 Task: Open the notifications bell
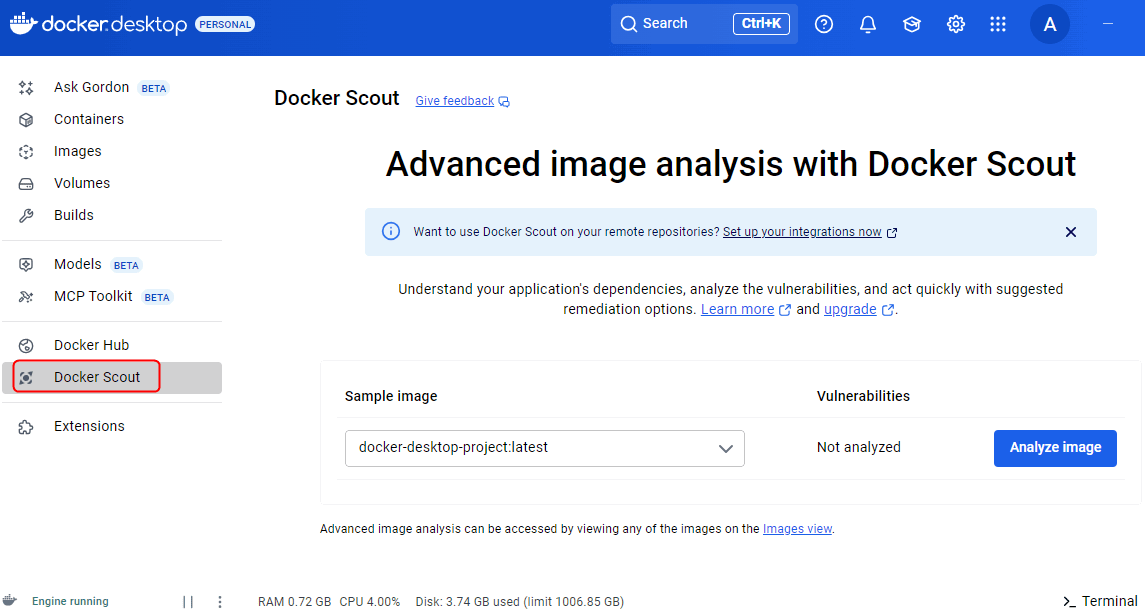(x=868, y=24)
